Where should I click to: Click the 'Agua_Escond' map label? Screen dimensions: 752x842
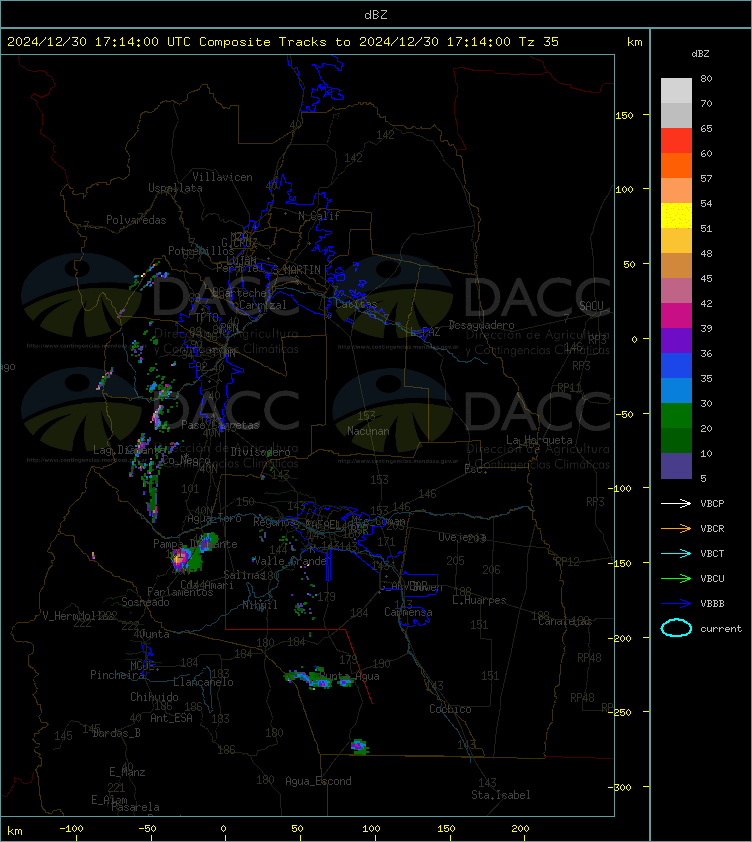click(x=318, y=781)
